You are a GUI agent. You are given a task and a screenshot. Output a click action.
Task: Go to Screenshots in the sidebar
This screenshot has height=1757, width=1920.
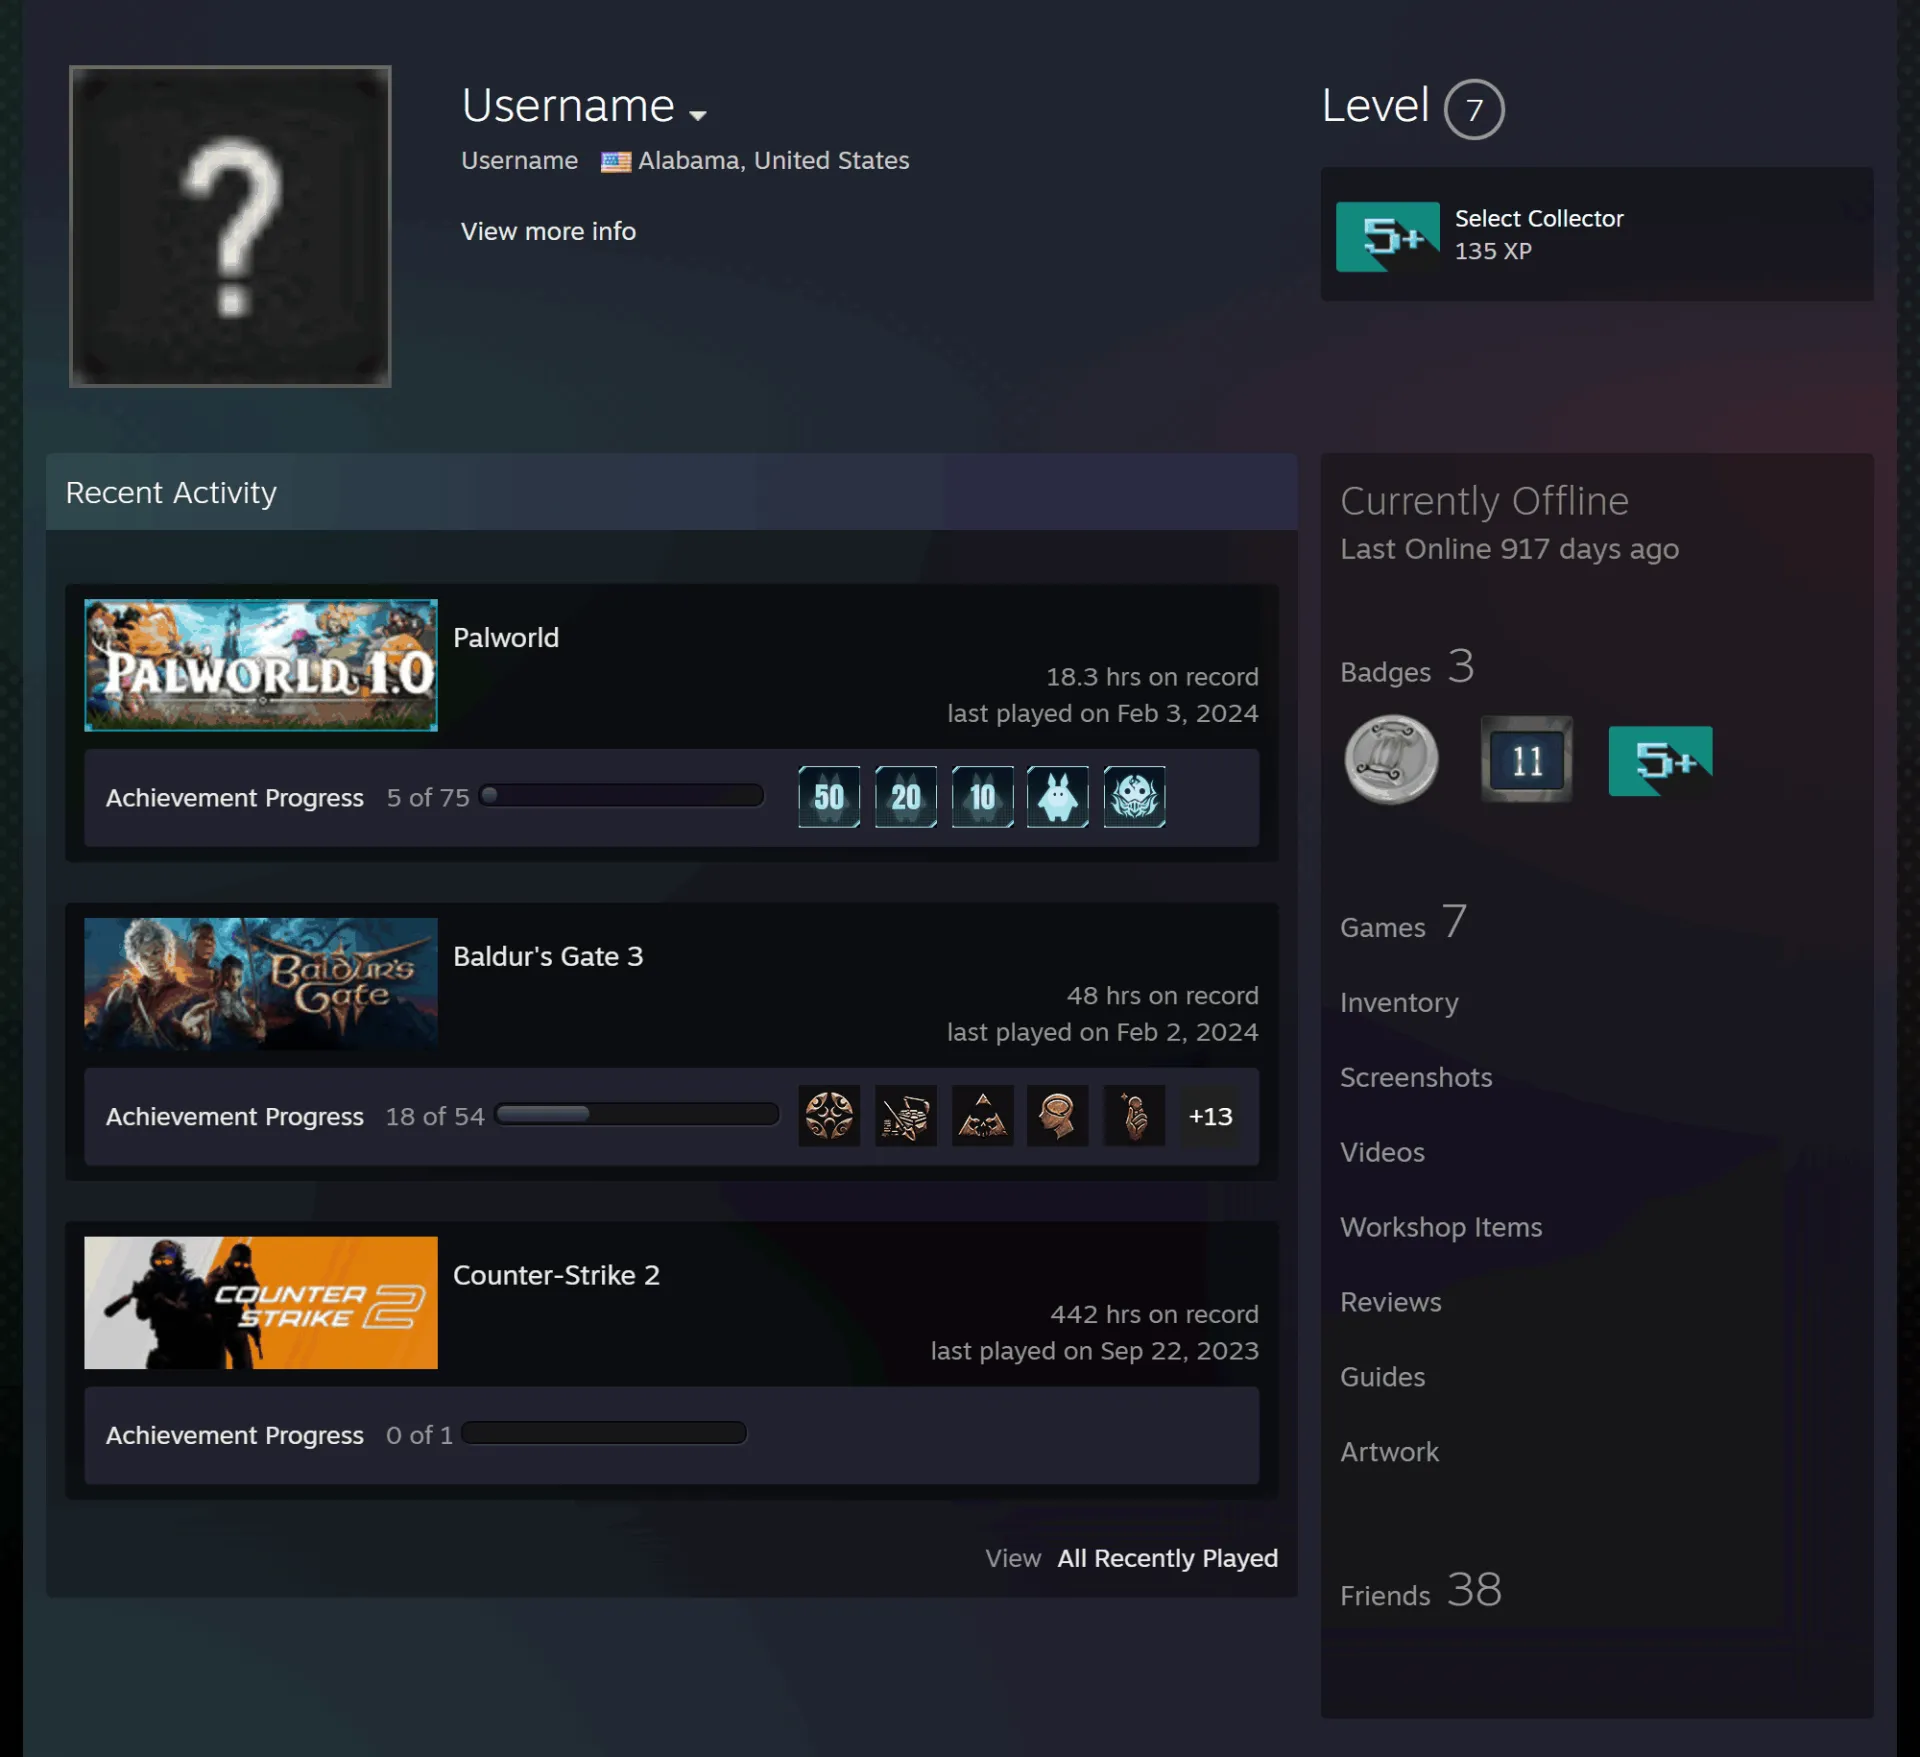(1416, 1077)
